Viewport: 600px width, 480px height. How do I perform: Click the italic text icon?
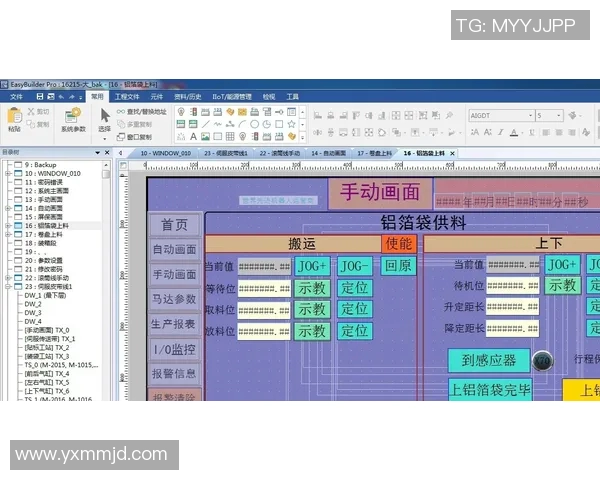tap(501, 132)
